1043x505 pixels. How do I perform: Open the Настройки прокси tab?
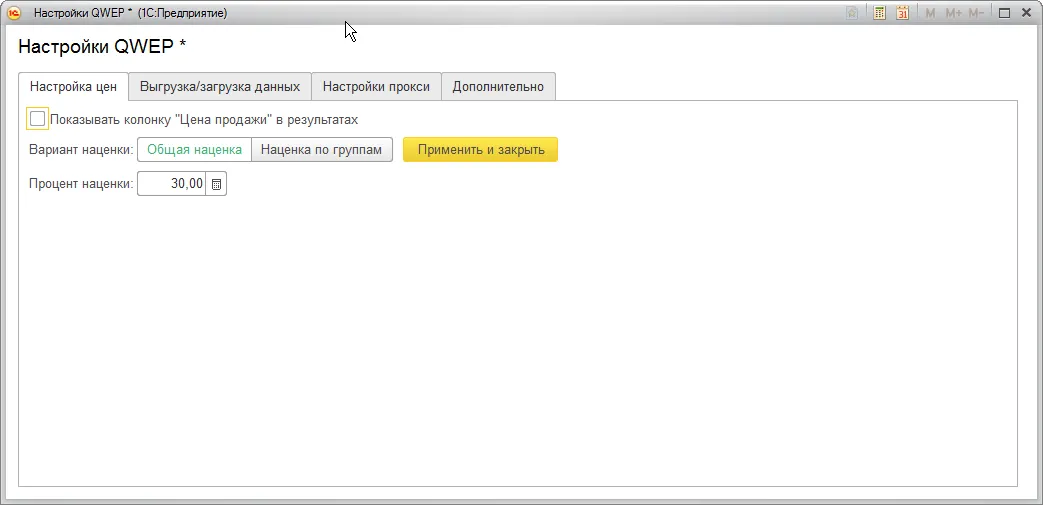coord(376,86)
